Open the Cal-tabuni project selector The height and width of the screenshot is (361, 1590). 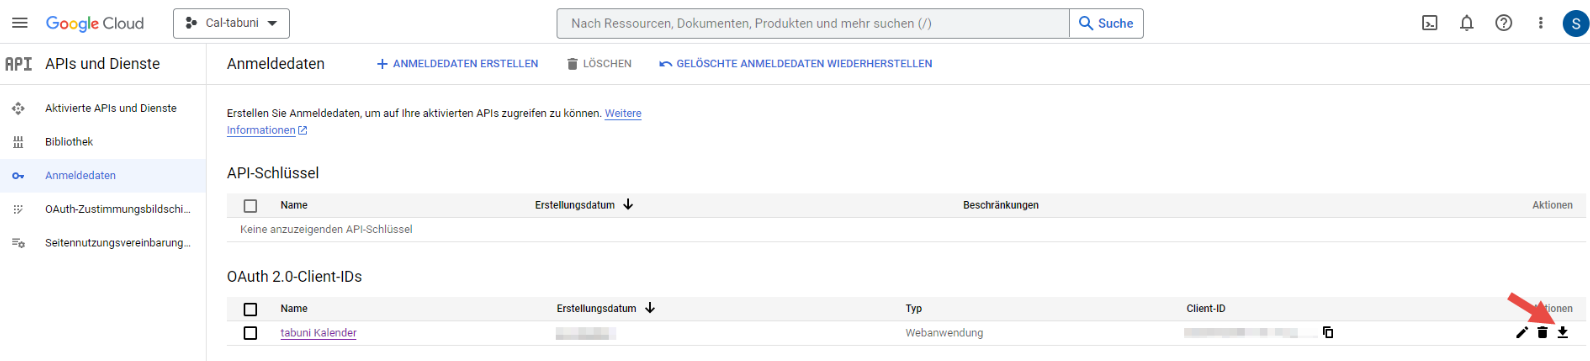231,23
